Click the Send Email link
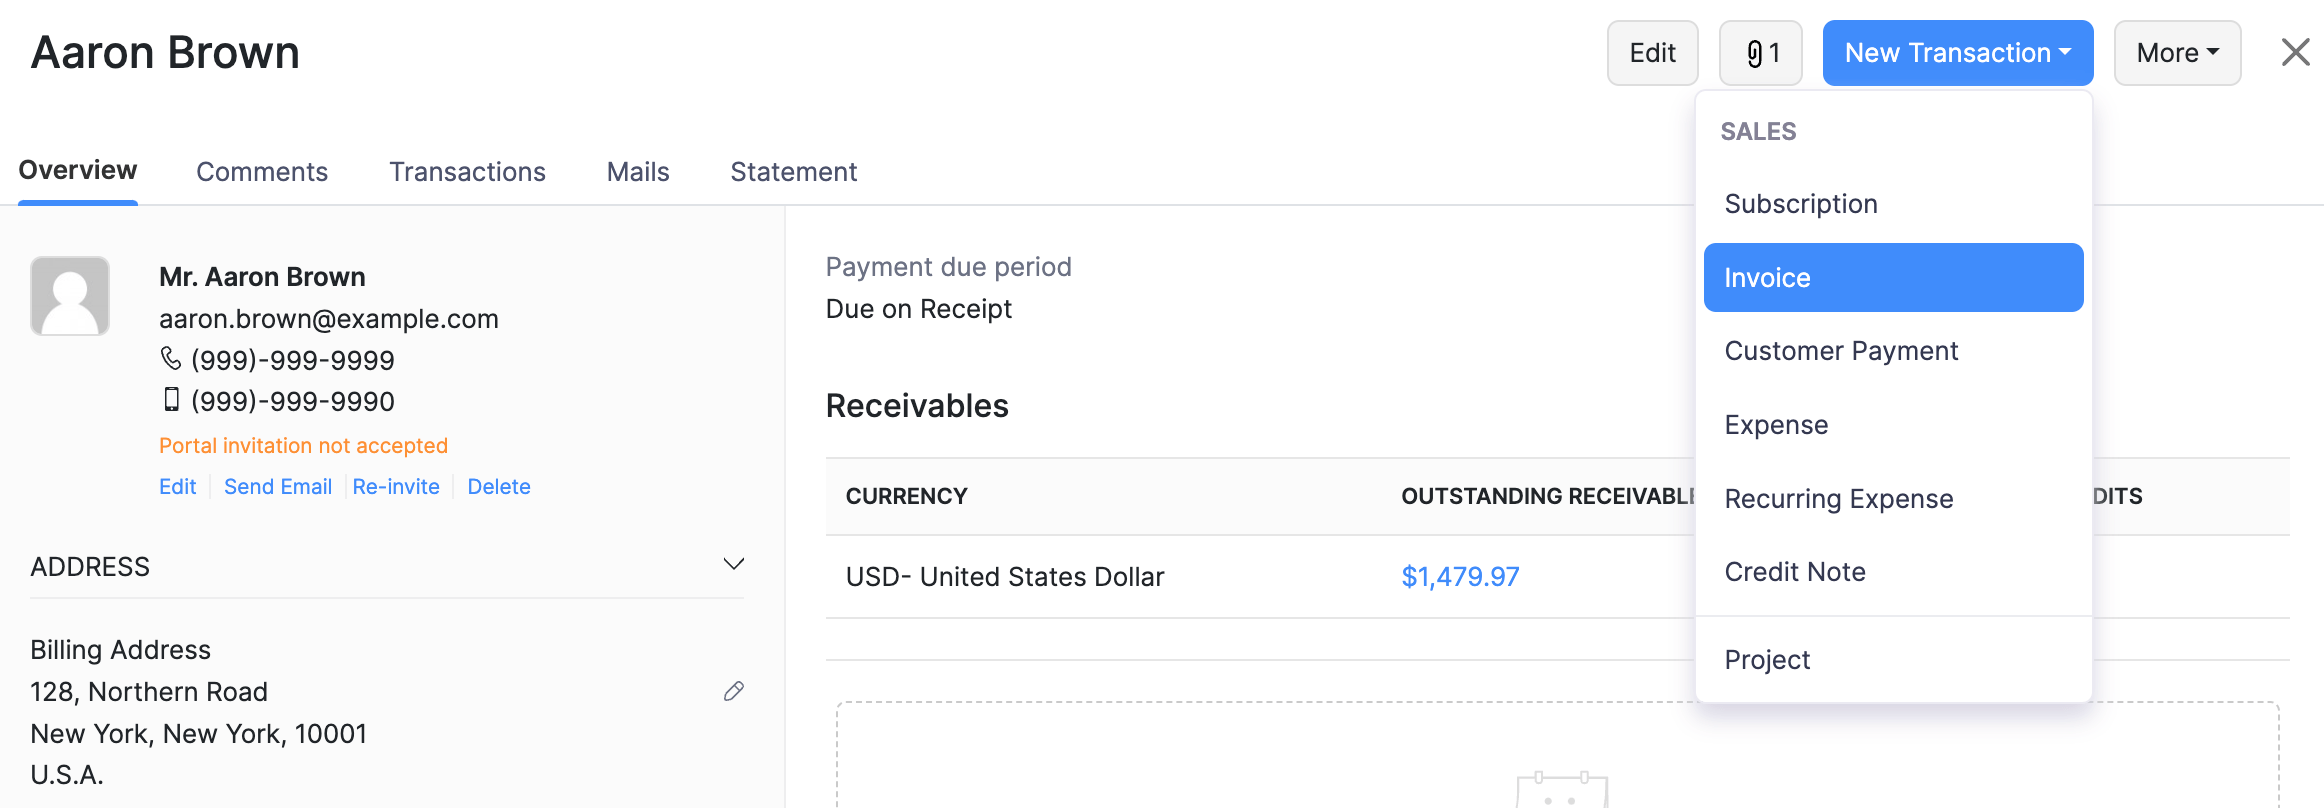 point(278,486)
